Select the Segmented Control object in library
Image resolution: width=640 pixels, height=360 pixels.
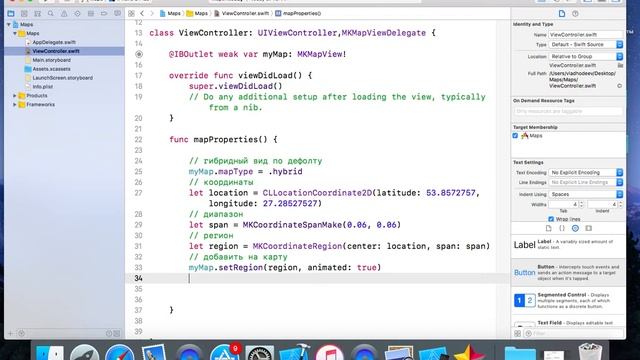pos(568,300)
